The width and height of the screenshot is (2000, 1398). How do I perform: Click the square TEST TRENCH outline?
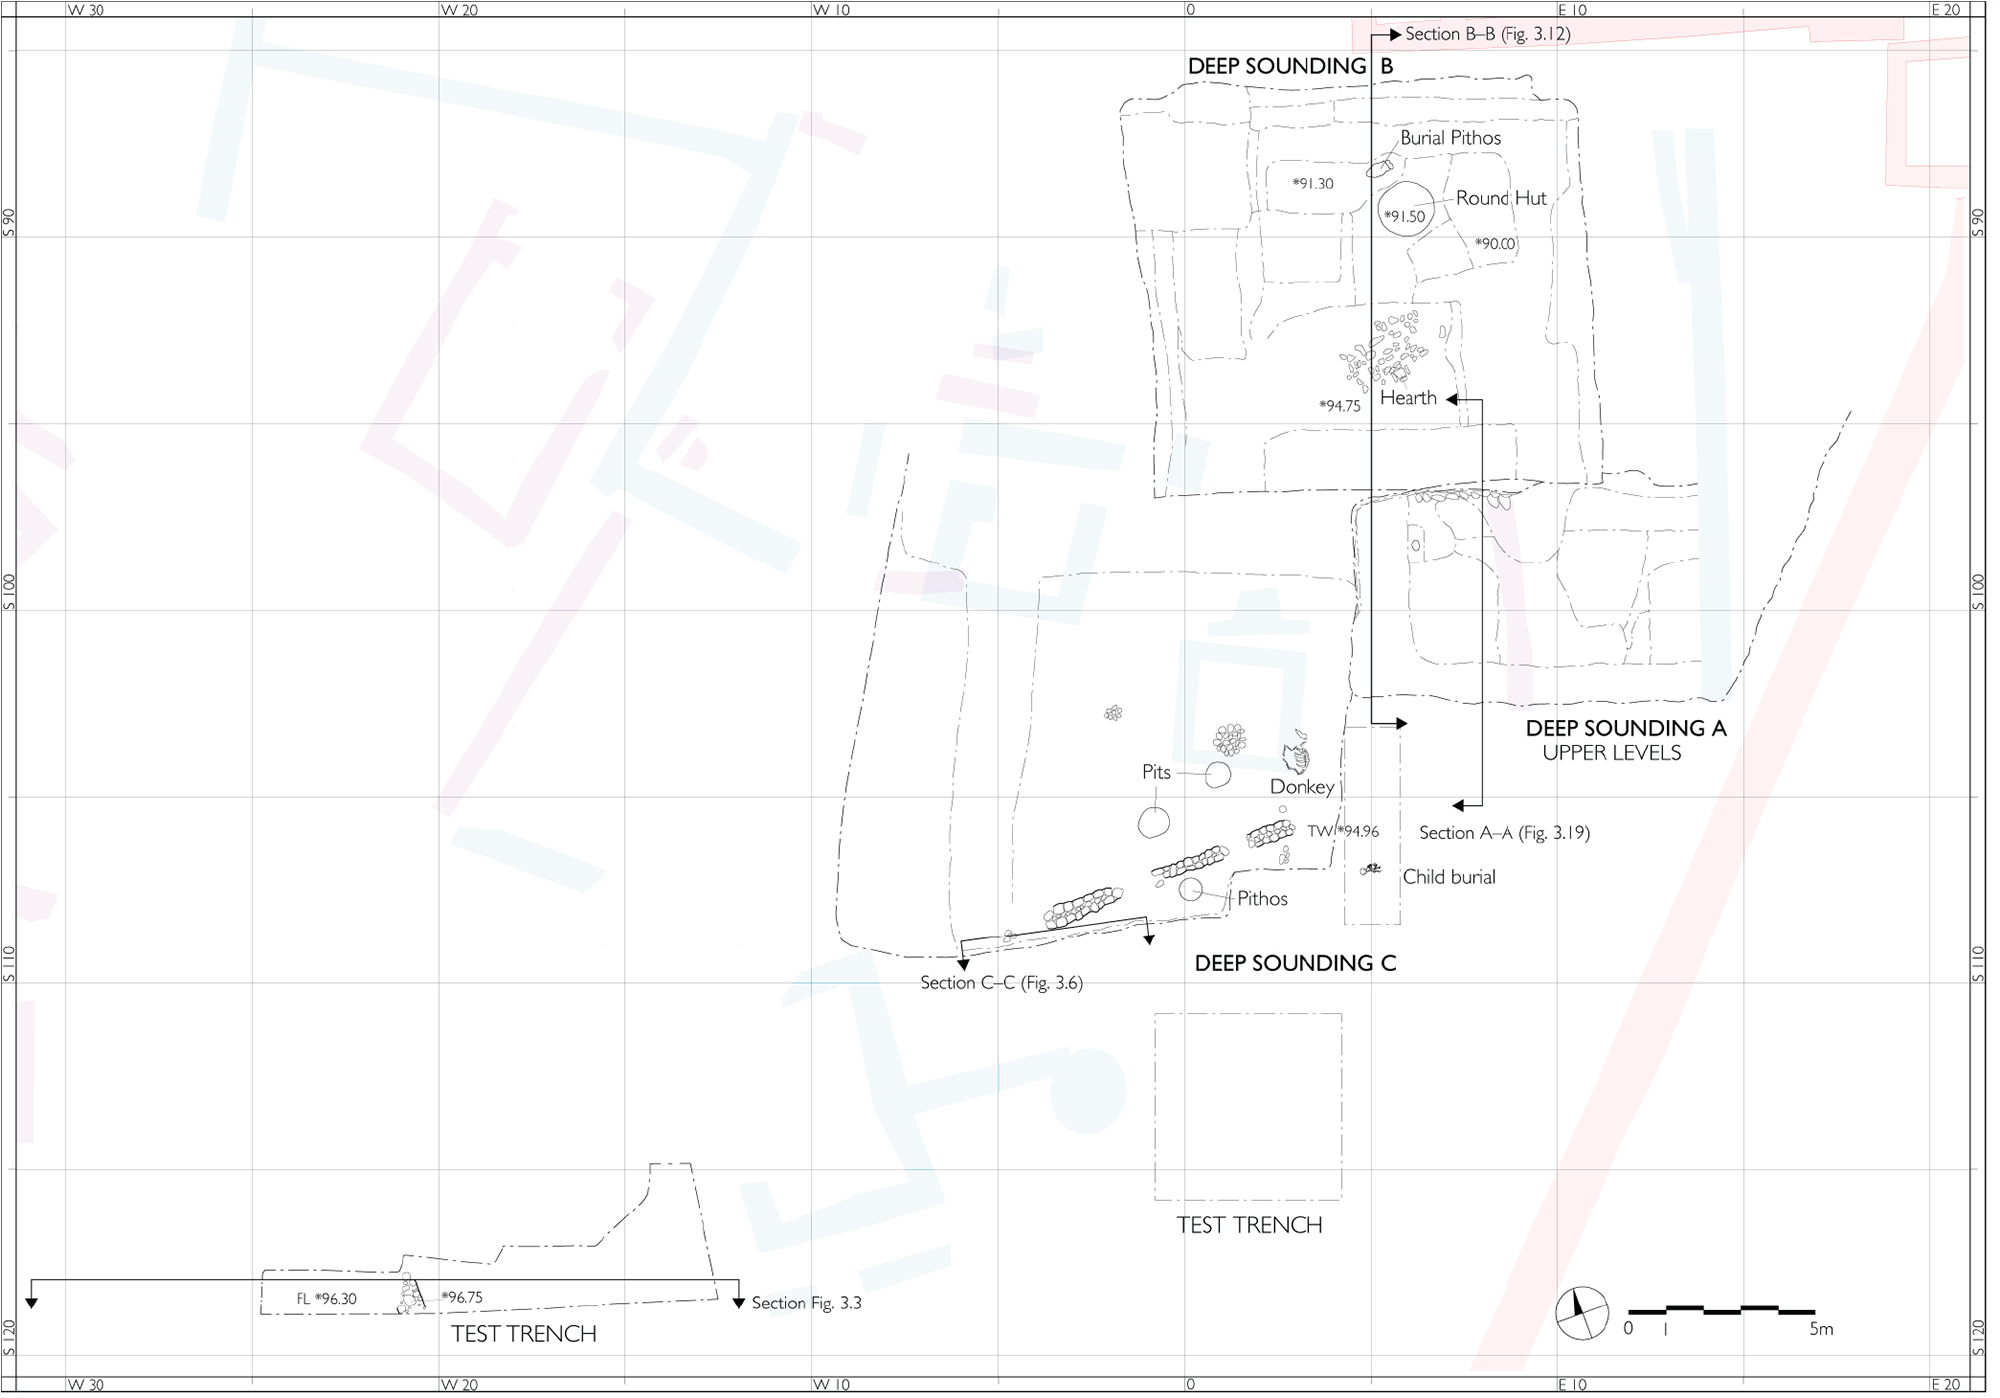pyautogui.click(x=1248, y=1107)
